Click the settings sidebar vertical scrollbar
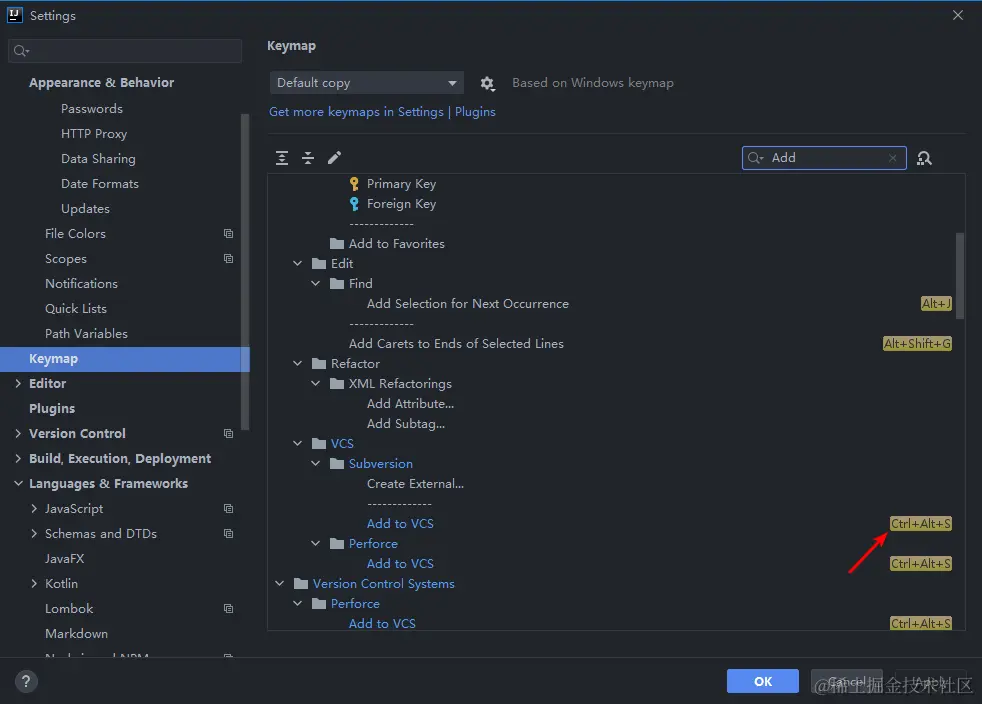Viewport: 982px width, 704px height. tap(245, 272)
